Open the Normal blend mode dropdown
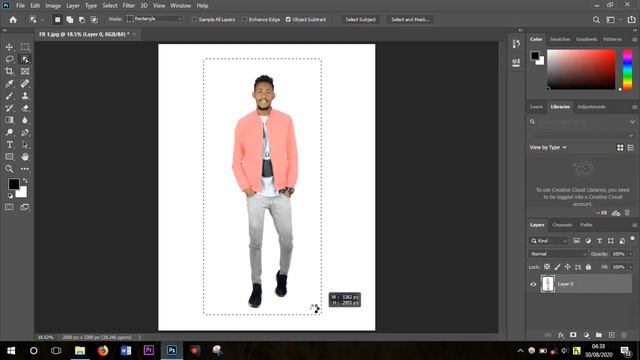The height and width of the screenshot is (360, 640). [x=558, y=254]
